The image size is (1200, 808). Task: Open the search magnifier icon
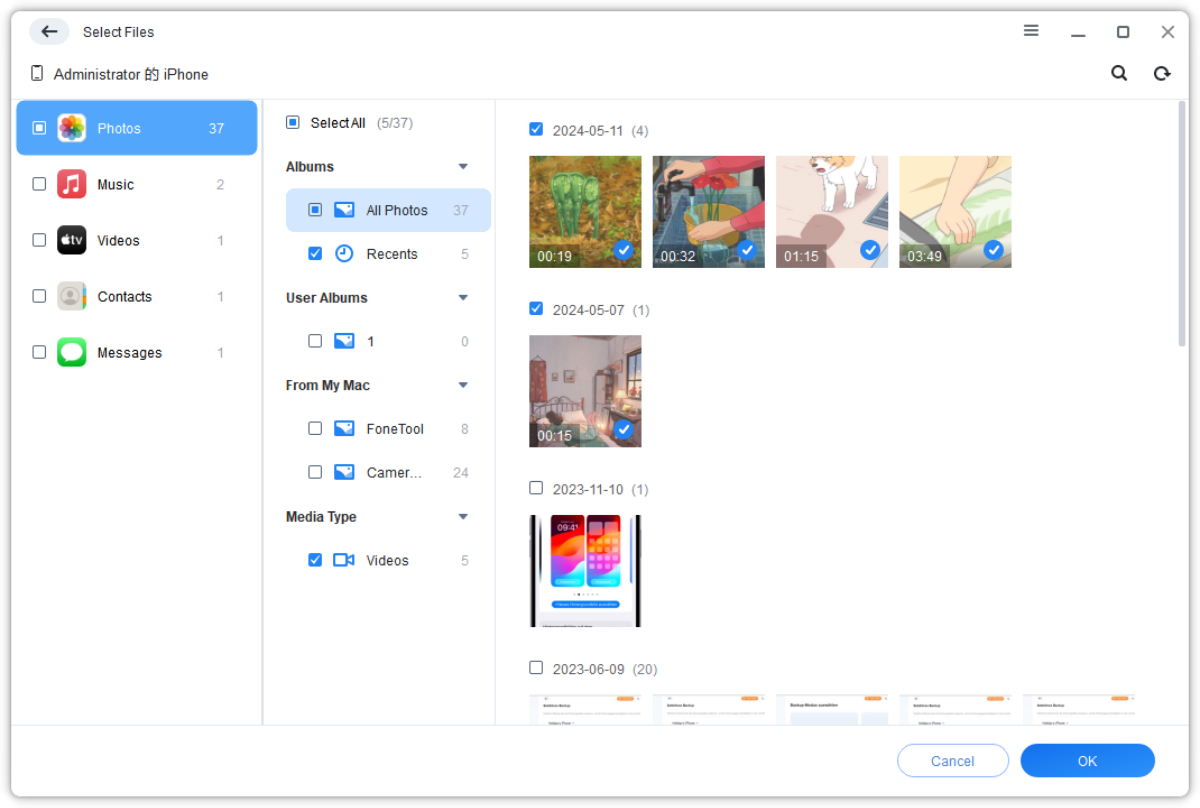click(1119, 73)
